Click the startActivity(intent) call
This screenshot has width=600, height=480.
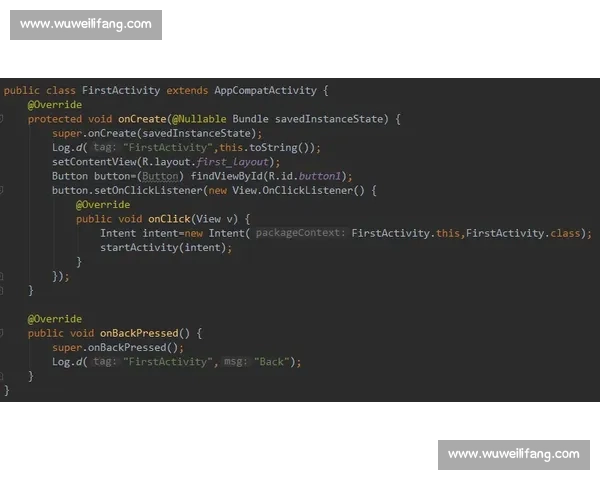164,248
